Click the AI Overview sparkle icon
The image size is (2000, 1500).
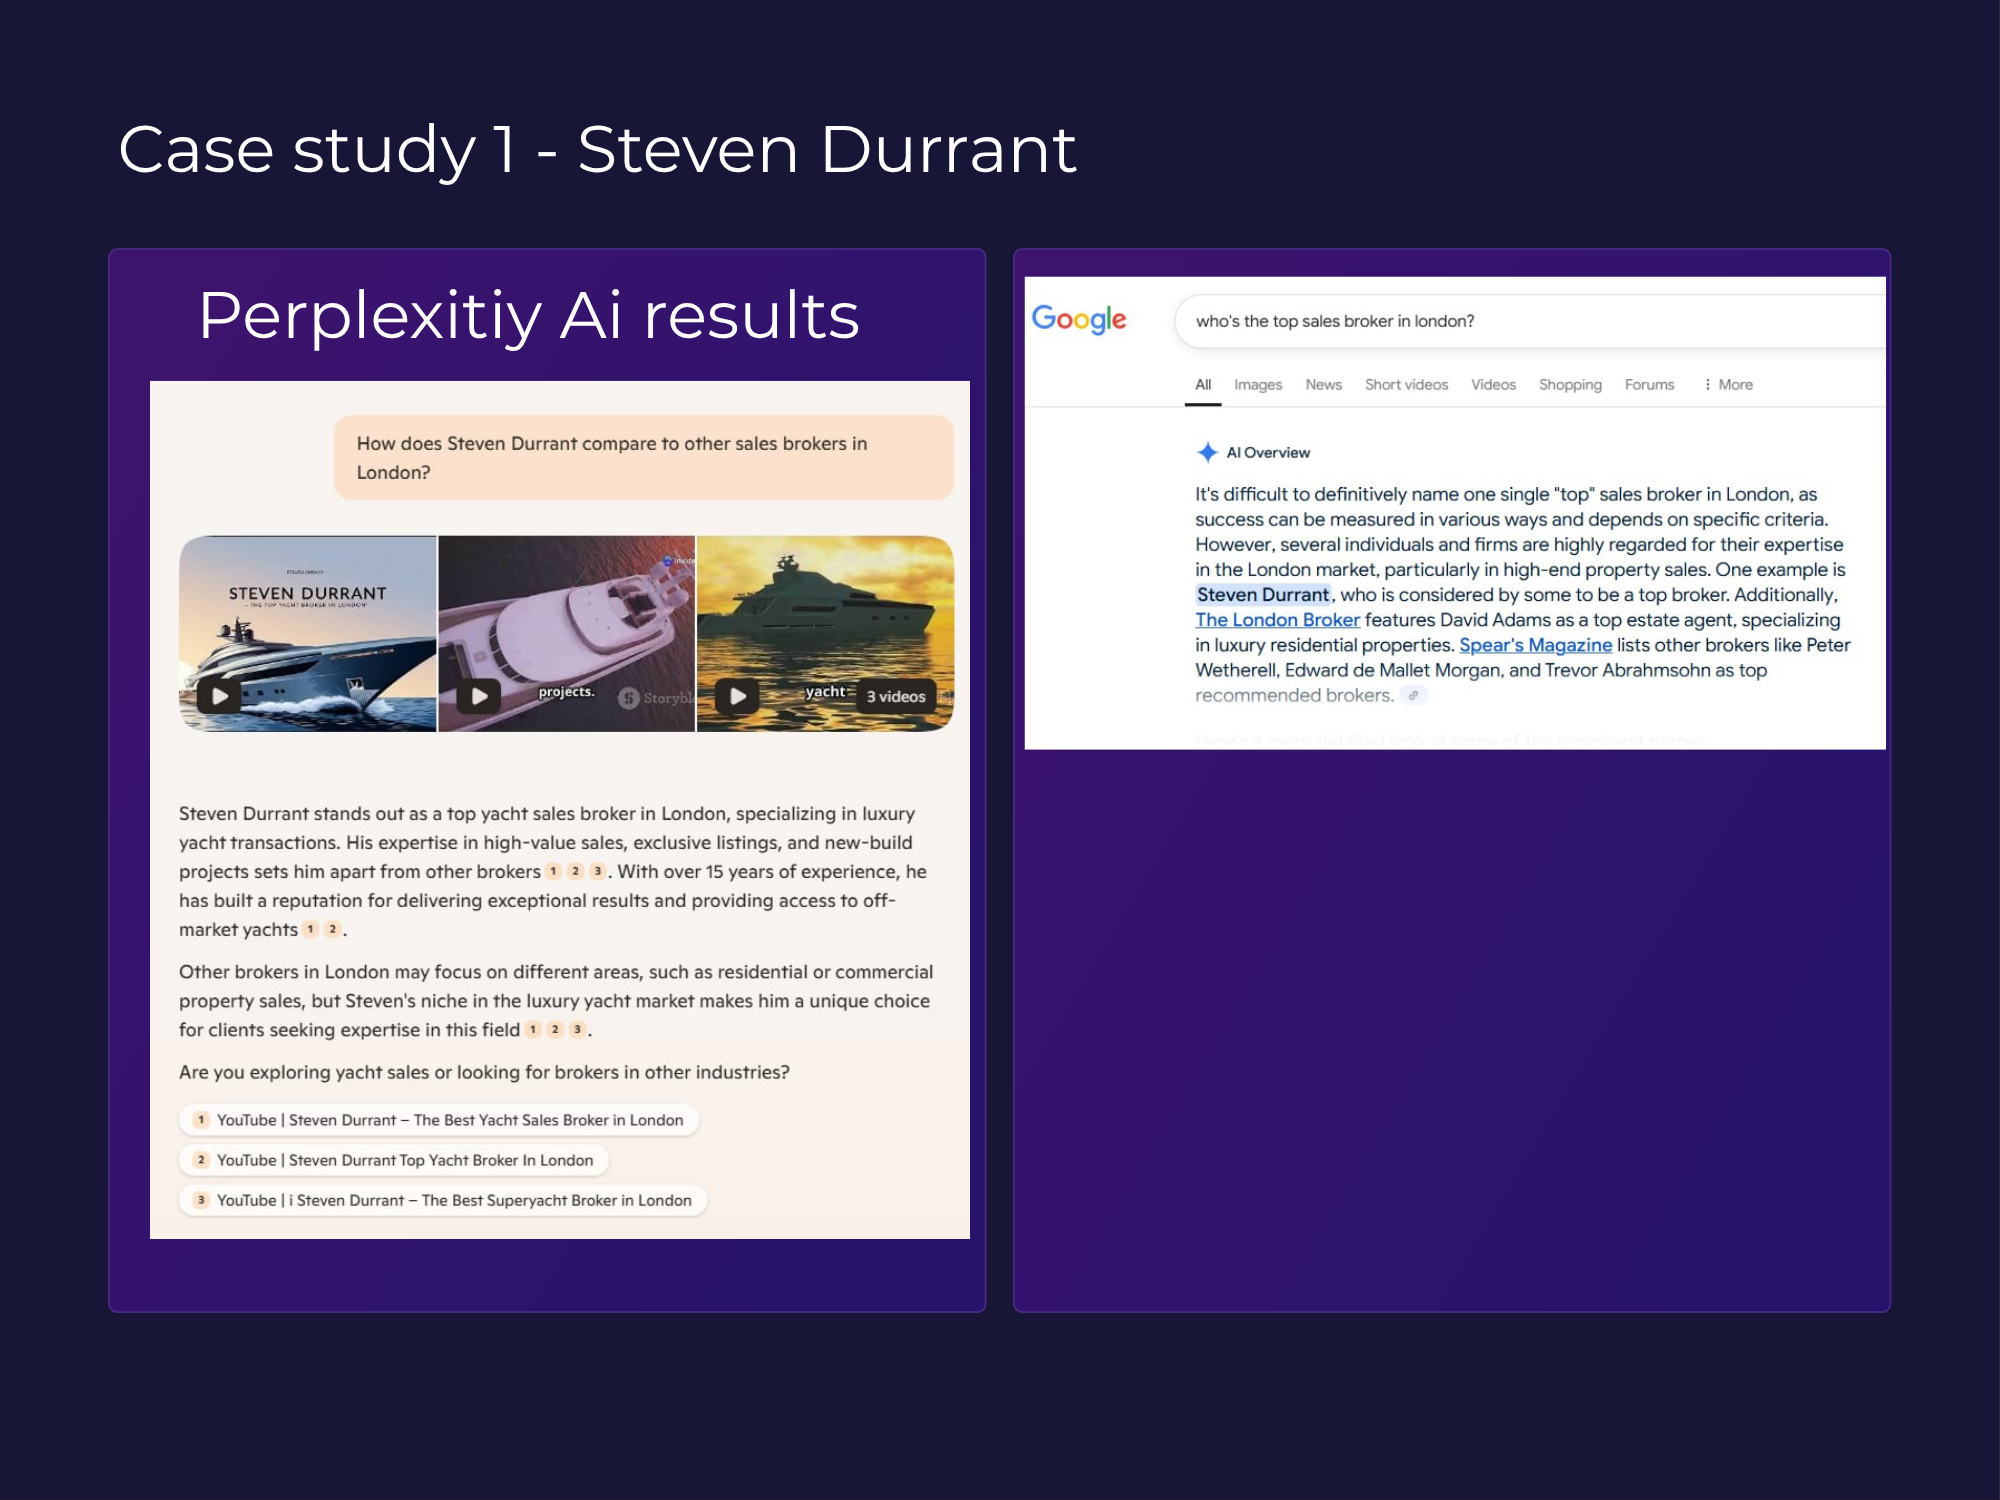(1207, 452)
